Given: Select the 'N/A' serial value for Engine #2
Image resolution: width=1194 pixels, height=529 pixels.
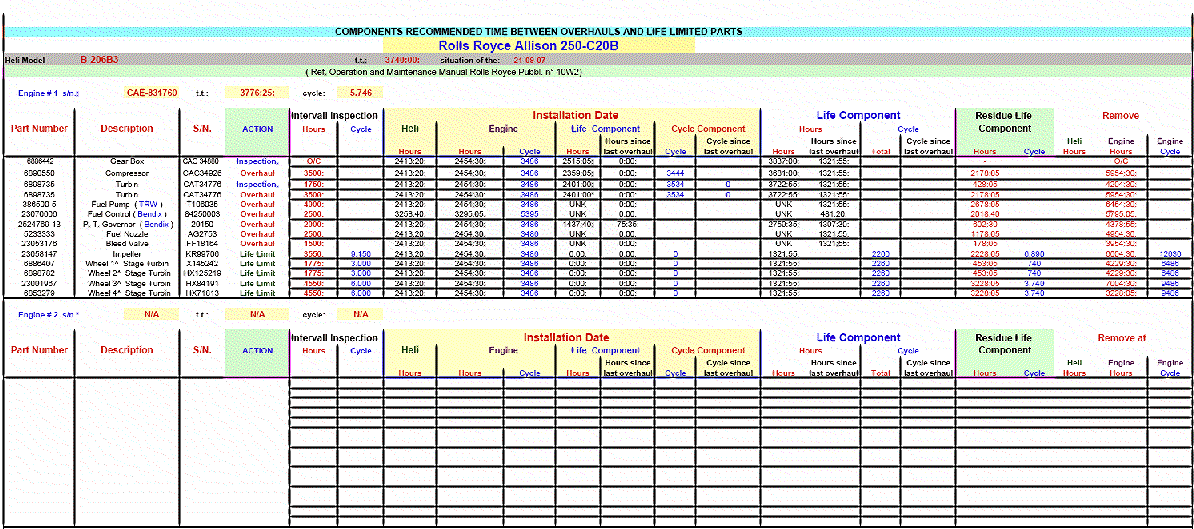Looking at the screenshot, I should [152, 314].
